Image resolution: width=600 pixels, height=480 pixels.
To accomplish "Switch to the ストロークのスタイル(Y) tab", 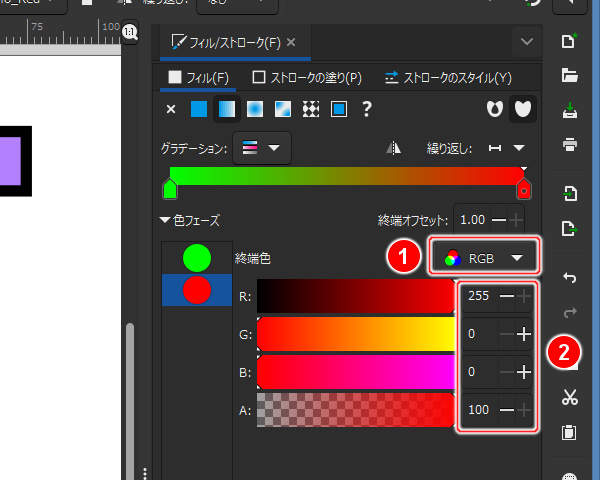I will (448, 78).
